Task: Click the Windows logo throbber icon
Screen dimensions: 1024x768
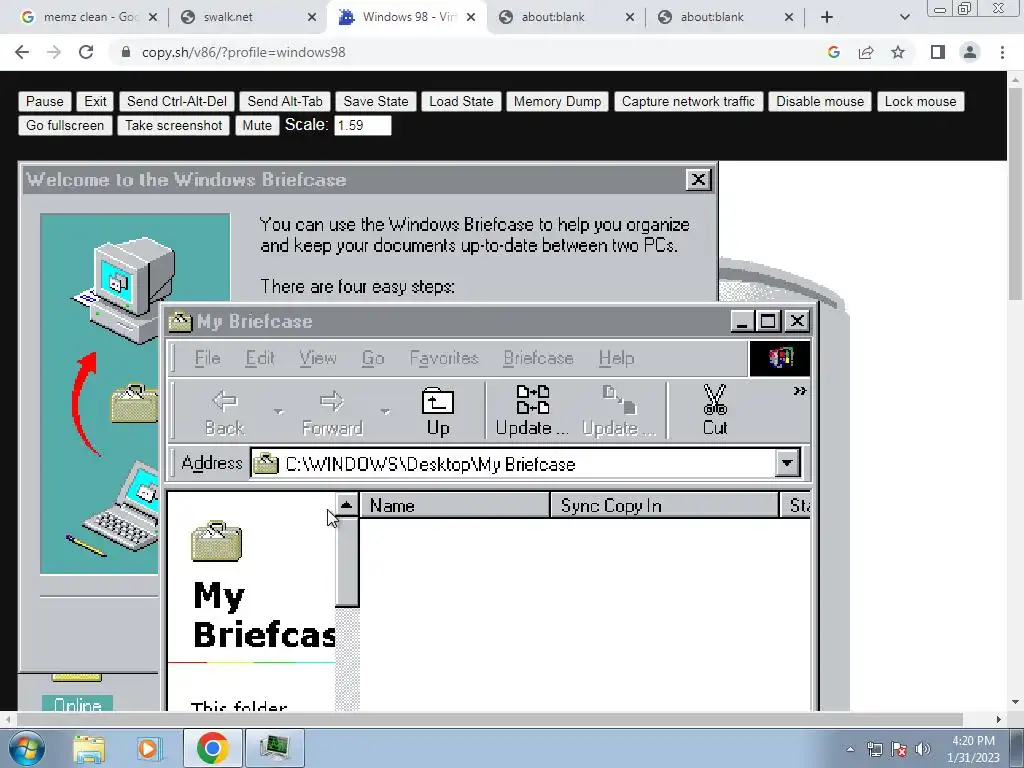Action: [780, 359]
